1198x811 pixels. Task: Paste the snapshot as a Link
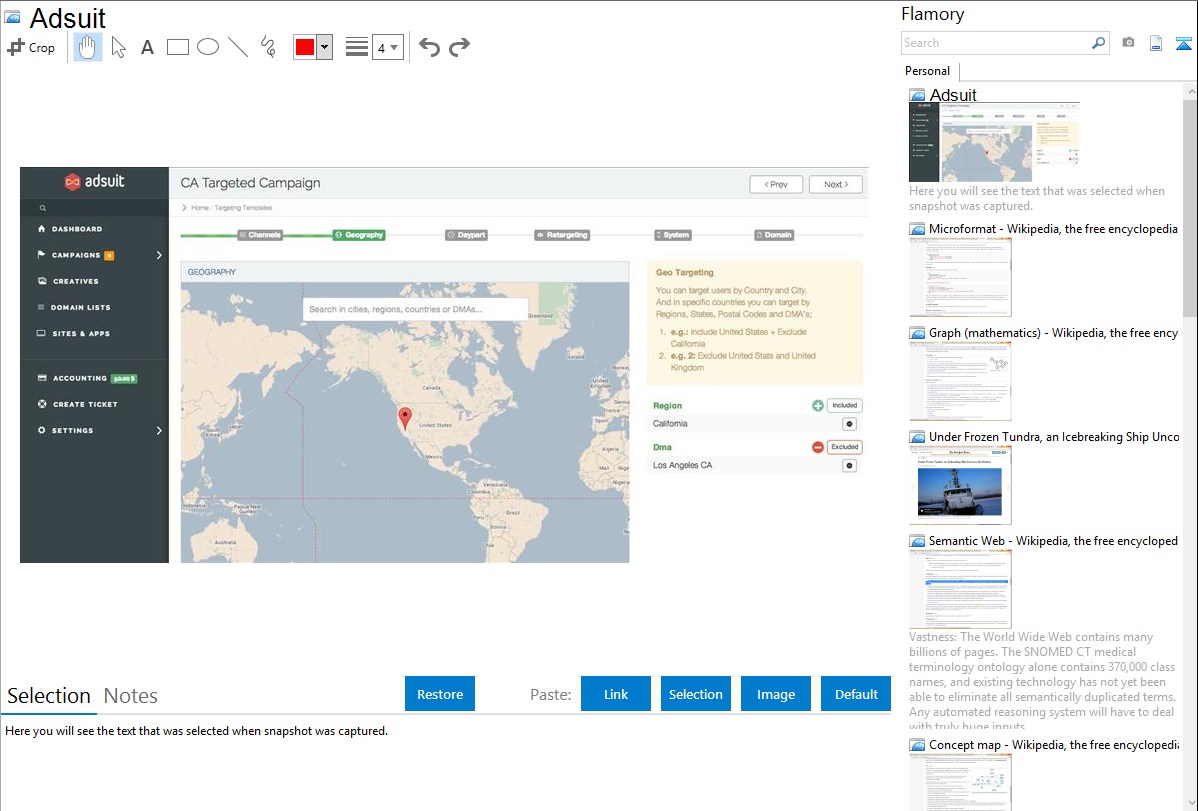click(616, 694)
